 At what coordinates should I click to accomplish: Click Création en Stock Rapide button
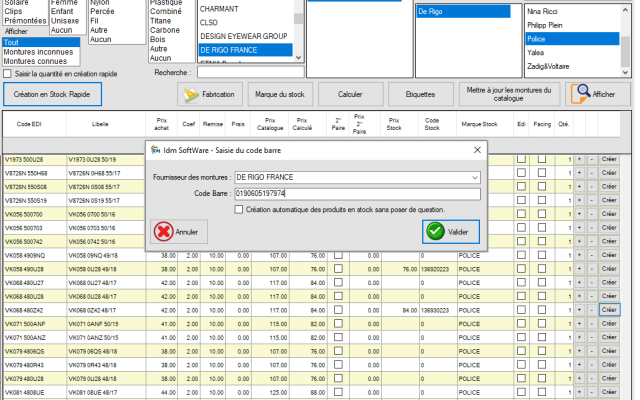tap(52, 94)
